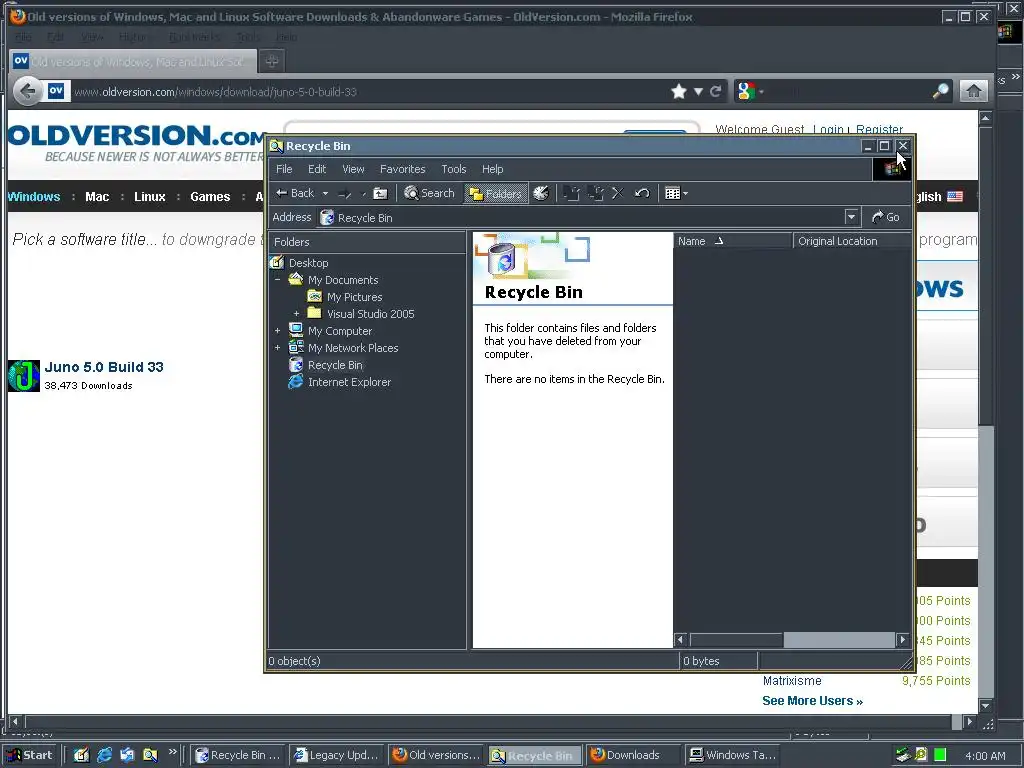The width and height of the screenshot is (1024, 768).
Task: Switch to Windows Task Manager taskbar button
Action: tap(732, 755)
